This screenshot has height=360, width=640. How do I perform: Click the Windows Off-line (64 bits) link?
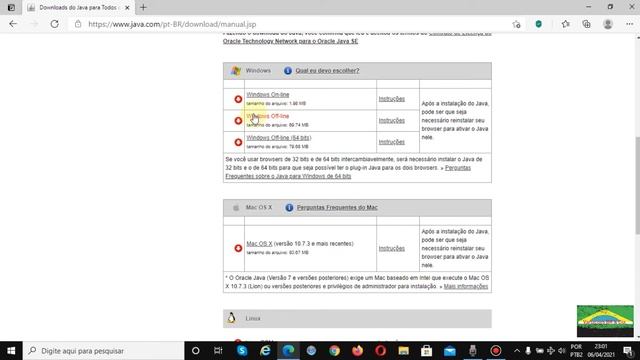coord(279,138)
